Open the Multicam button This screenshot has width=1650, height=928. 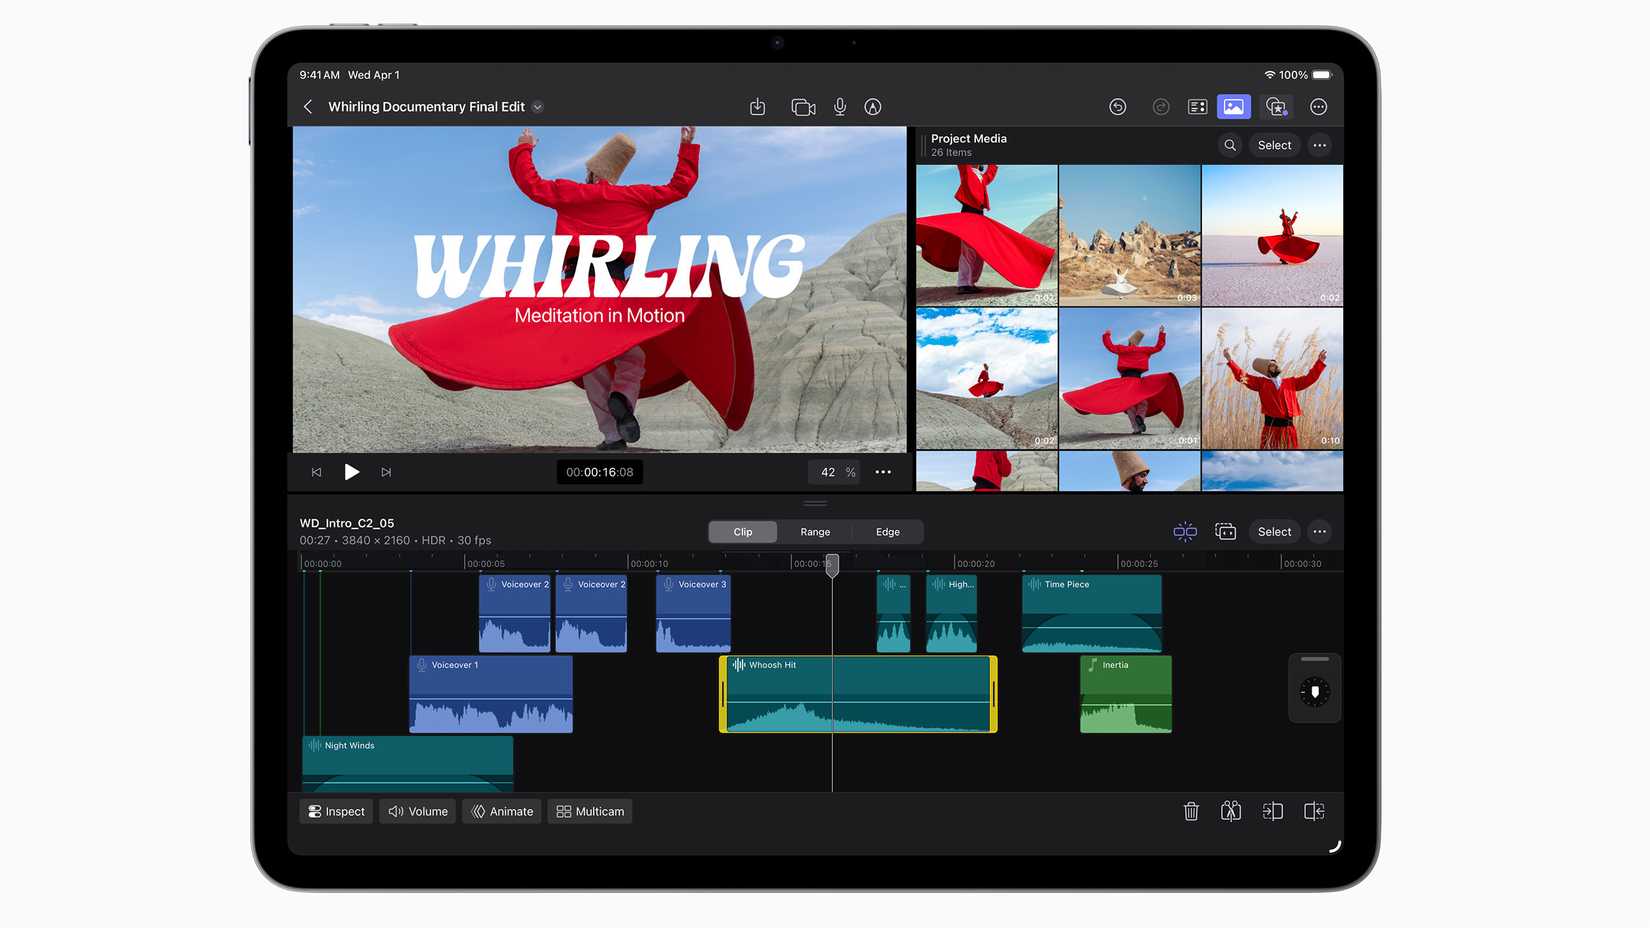(590, 812)
